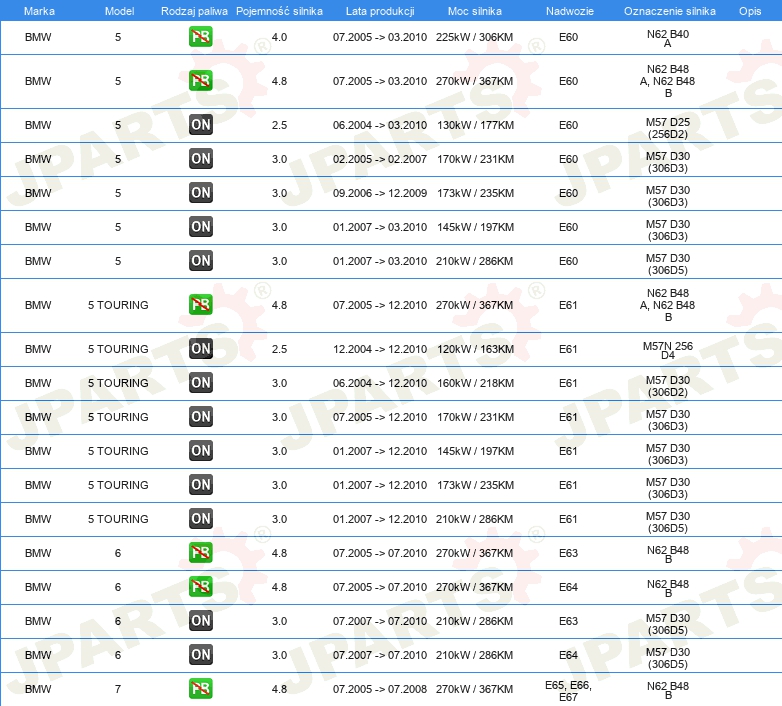
Task: Click the ON diesel icon in the BMW 6 E64 row
Action: pyautogui.click(x=201, y=655)
